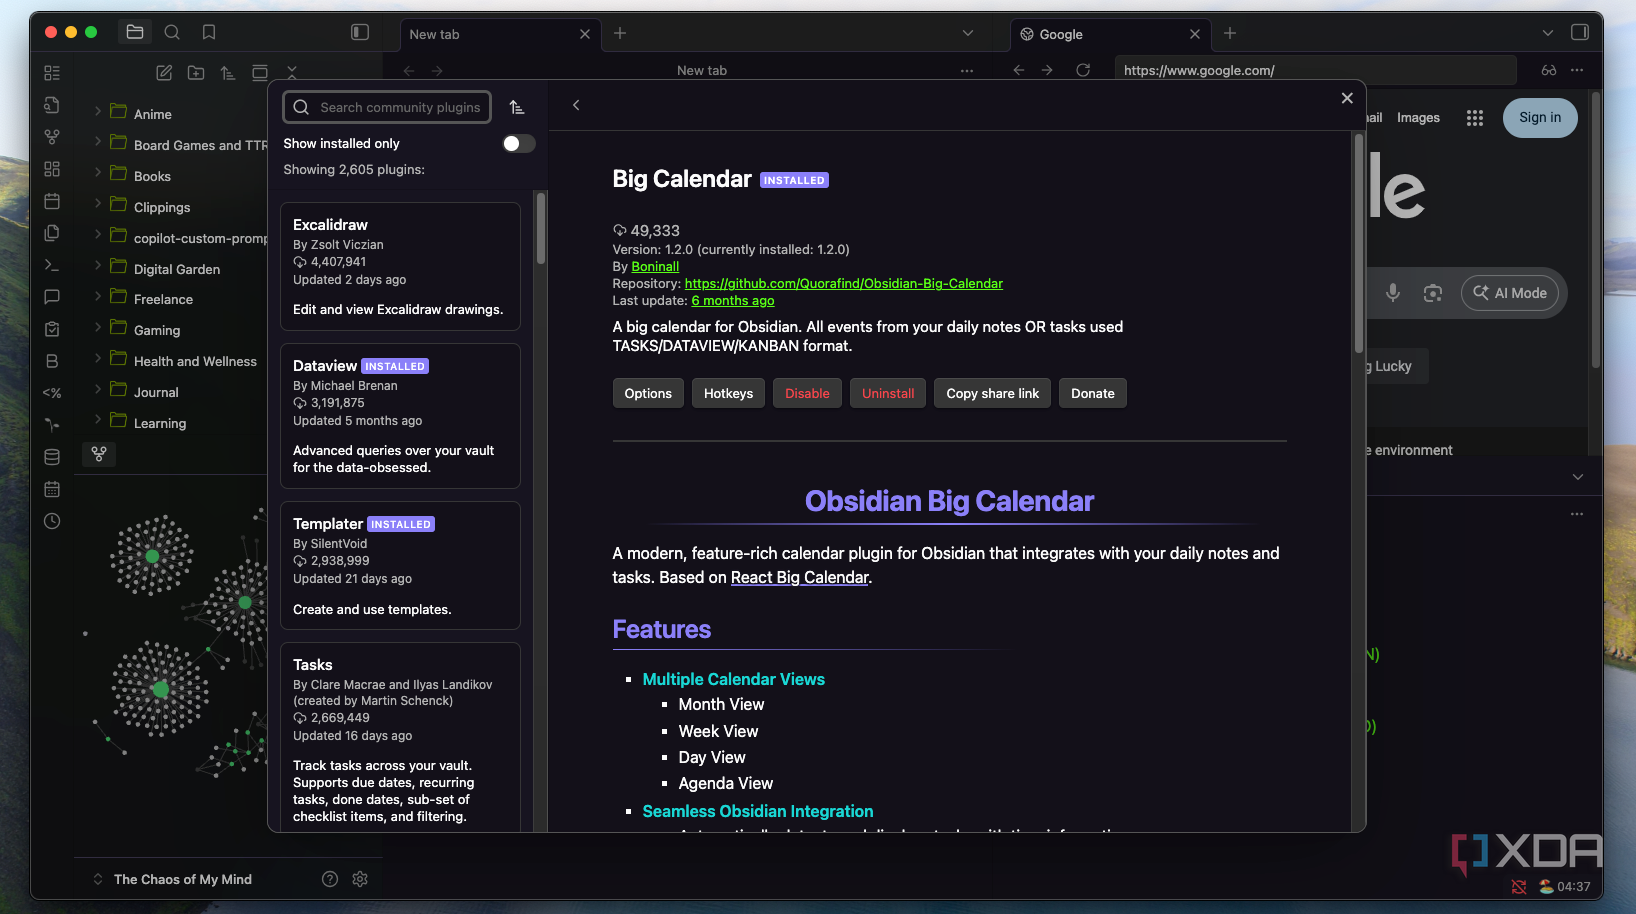1636x914 pixels.
Task: Open the file explorer folder icon in the tab bar
Action: [x=135, y=32]
